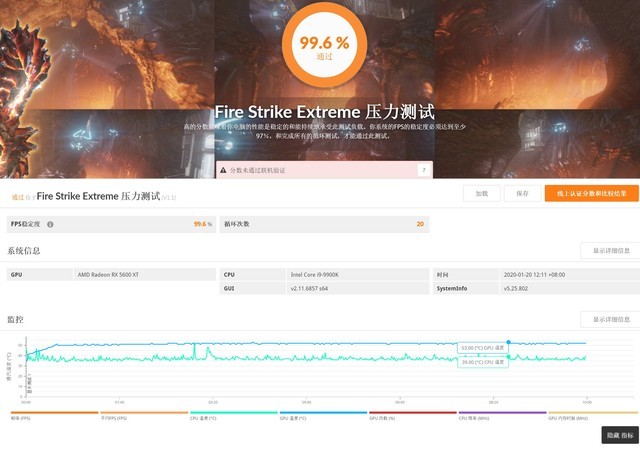Toggle the GPU 负载 (%) legend series
Image resolution: width=640 pixels, height=457 pixels.
coord(413,416)
